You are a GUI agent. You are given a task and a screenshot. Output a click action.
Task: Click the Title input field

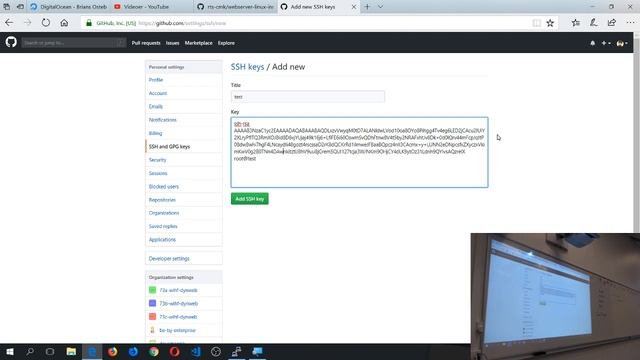pyautogui.click(x=308, y=97)
